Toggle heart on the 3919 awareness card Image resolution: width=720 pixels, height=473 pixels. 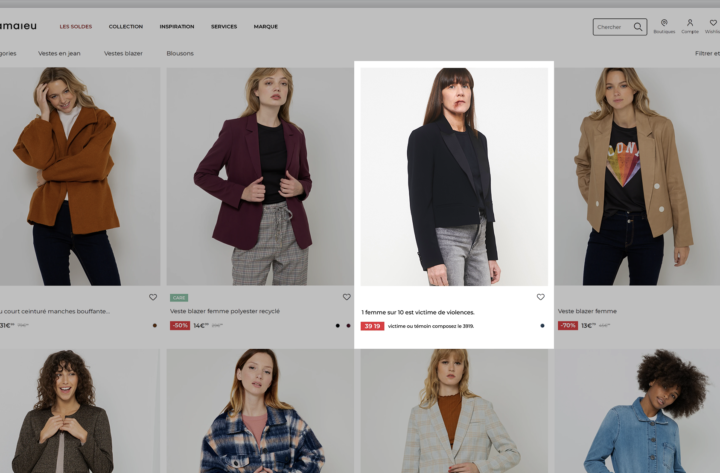coord(540,297)
